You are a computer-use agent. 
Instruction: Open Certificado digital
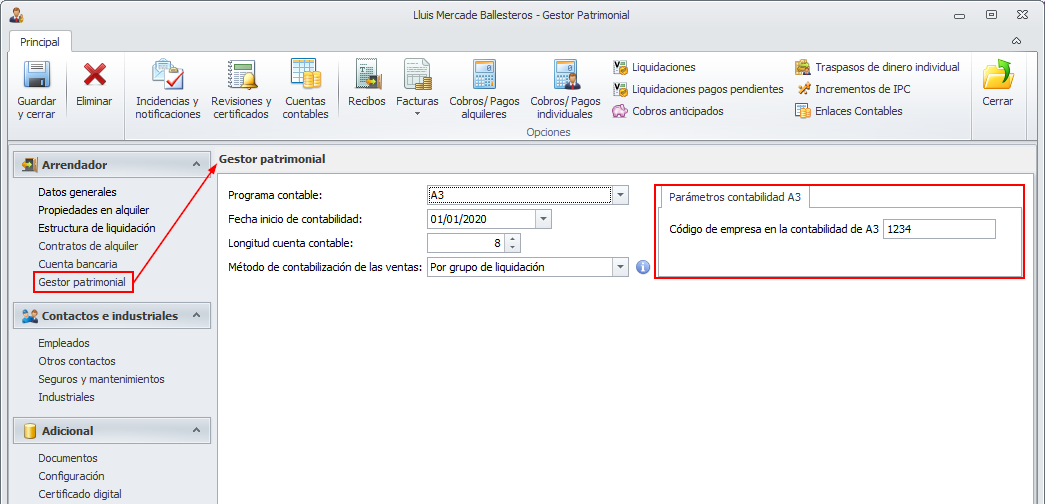pos(80,495)
